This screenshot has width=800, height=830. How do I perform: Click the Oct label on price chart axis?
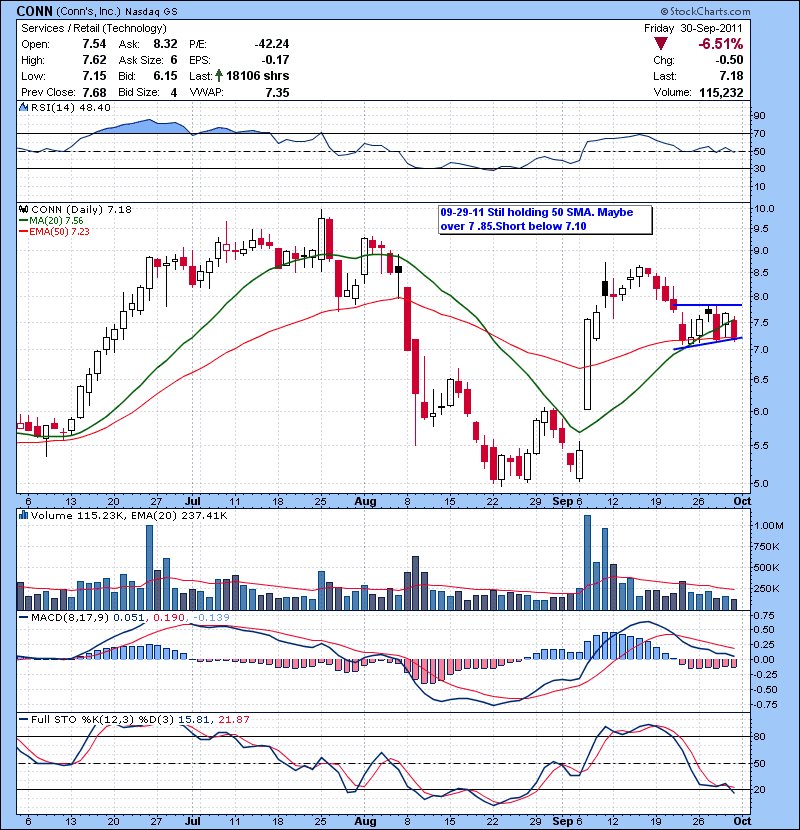pyautogui.click(x=742, y=501)
